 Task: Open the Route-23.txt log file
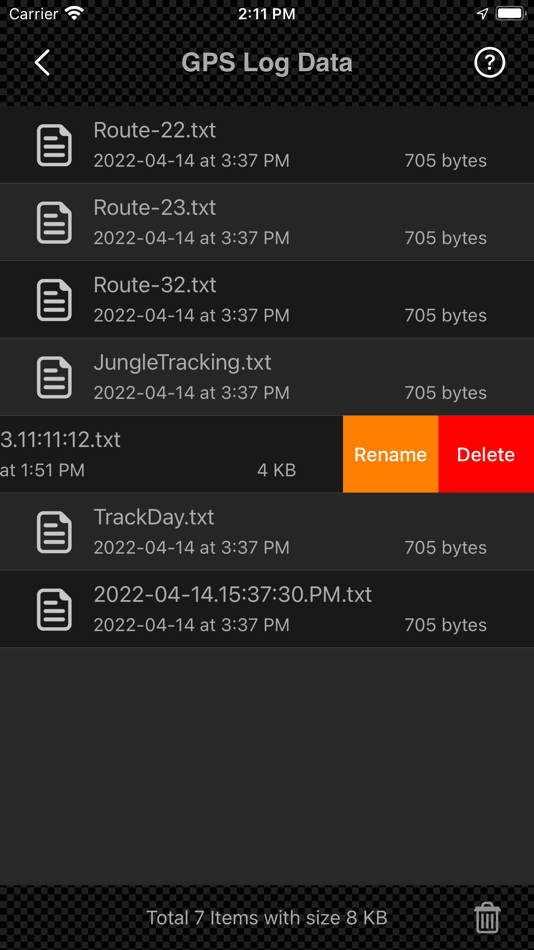pos(267,222)
